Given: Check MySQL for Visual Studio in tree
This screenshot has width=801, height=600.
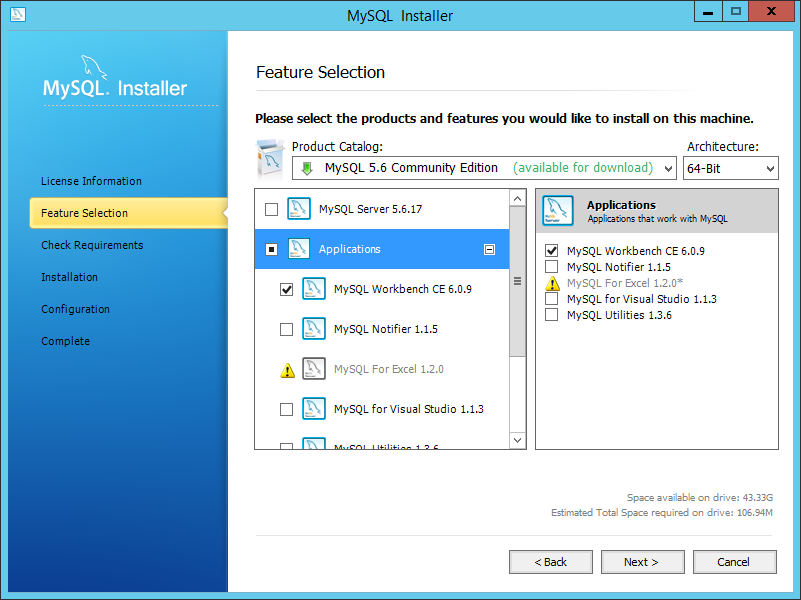Looking at the screenshot, I should click(x=287, y=410).
